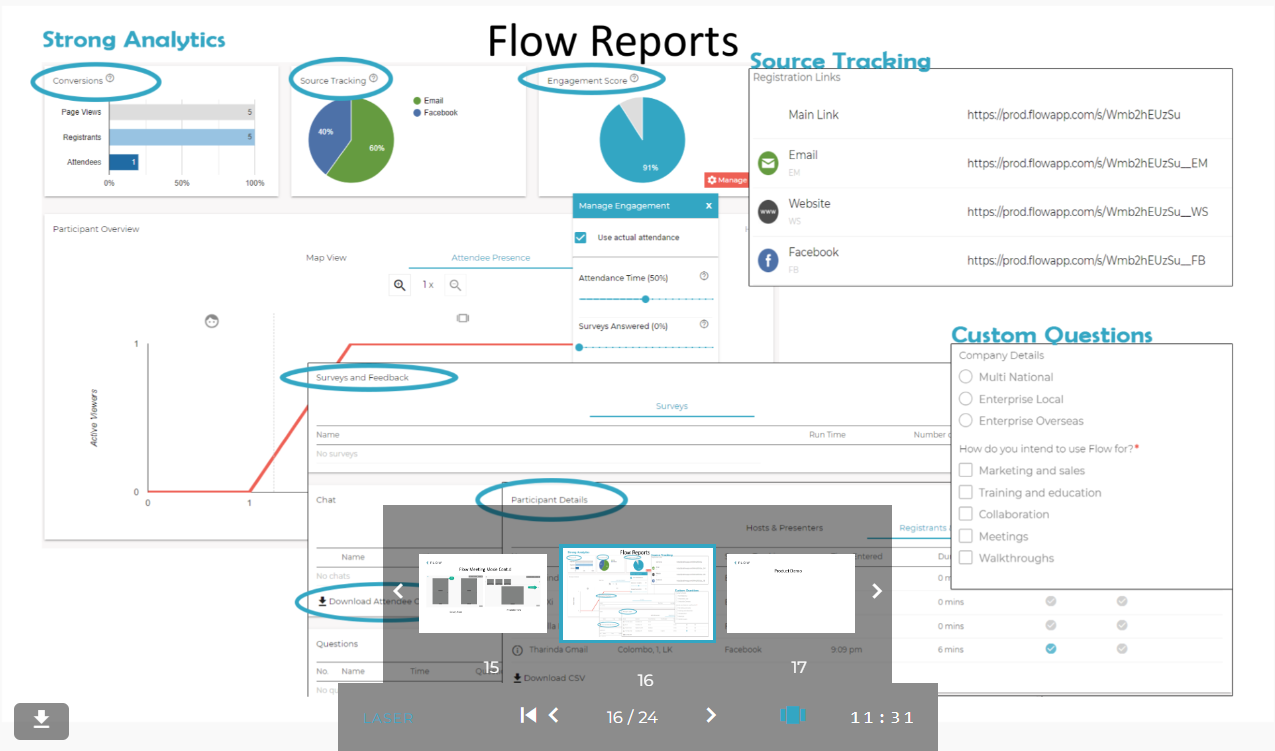Download the presentation with the download button

[41, 721]
